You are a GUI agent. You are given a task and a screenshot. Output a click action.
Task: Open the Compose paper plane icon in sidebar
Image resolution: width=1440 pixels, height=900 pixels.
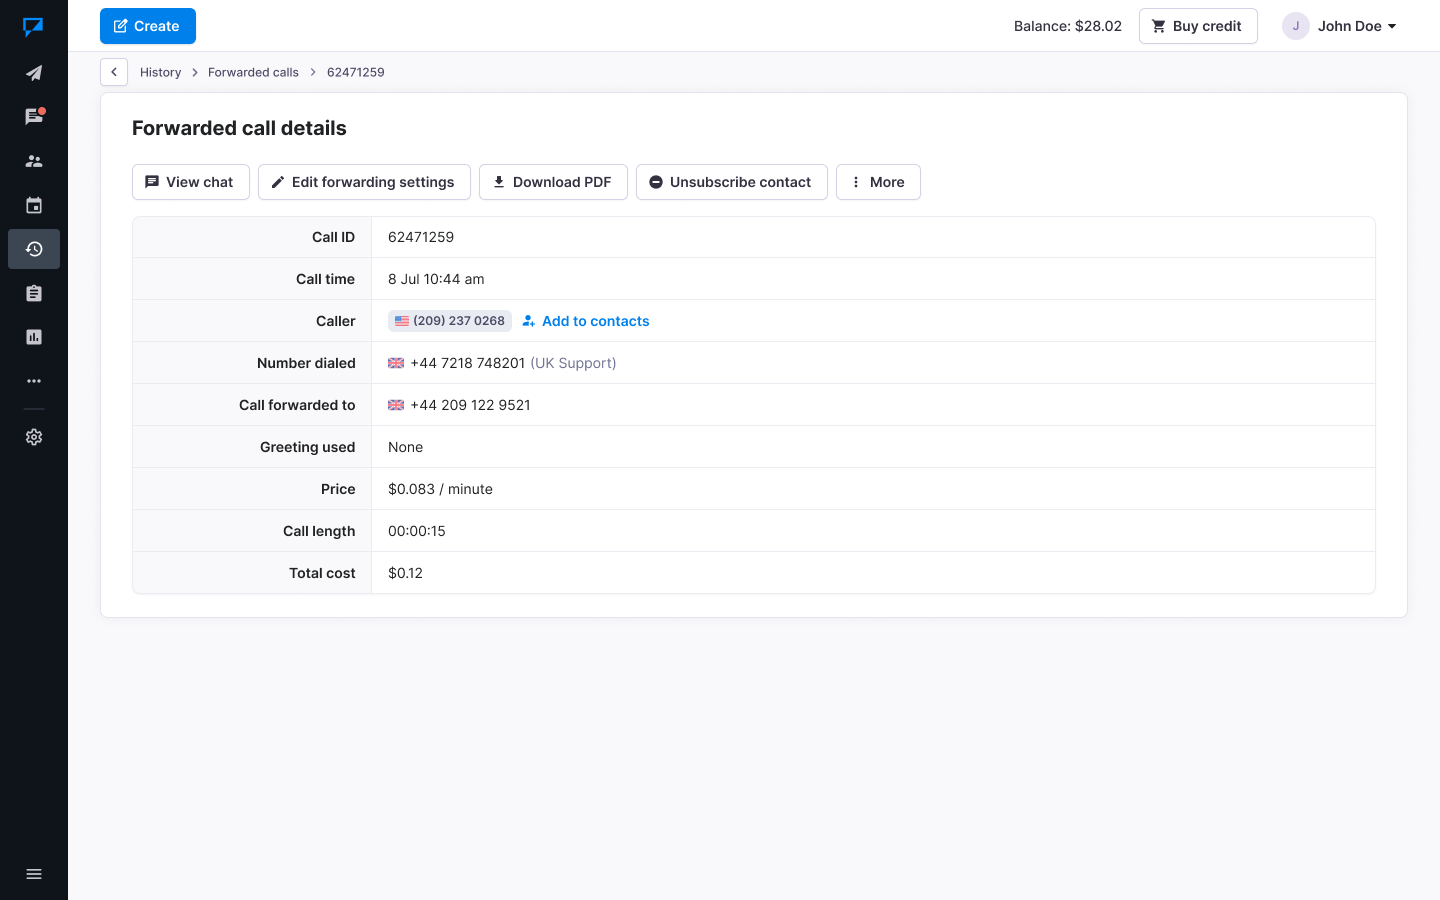pos(34,73)
